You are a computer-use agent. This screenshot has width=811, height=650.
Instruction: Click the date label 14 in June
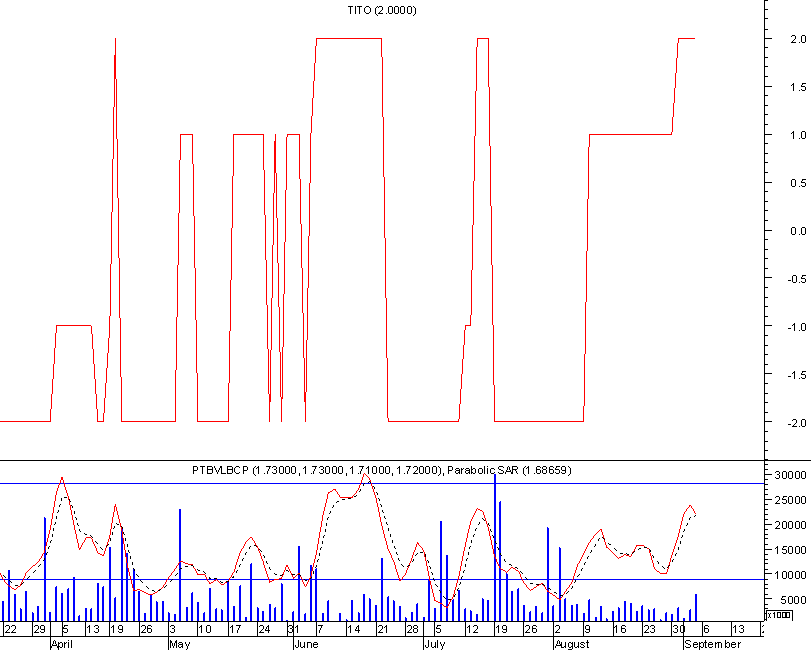pos(353,629)
